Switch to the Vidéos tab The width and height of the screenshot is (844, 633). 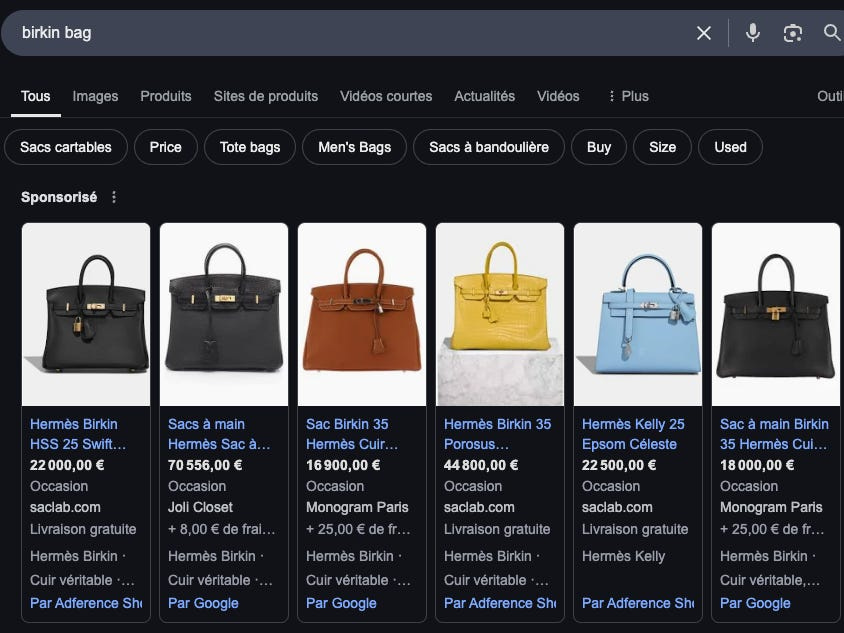(x=558, y=96)
